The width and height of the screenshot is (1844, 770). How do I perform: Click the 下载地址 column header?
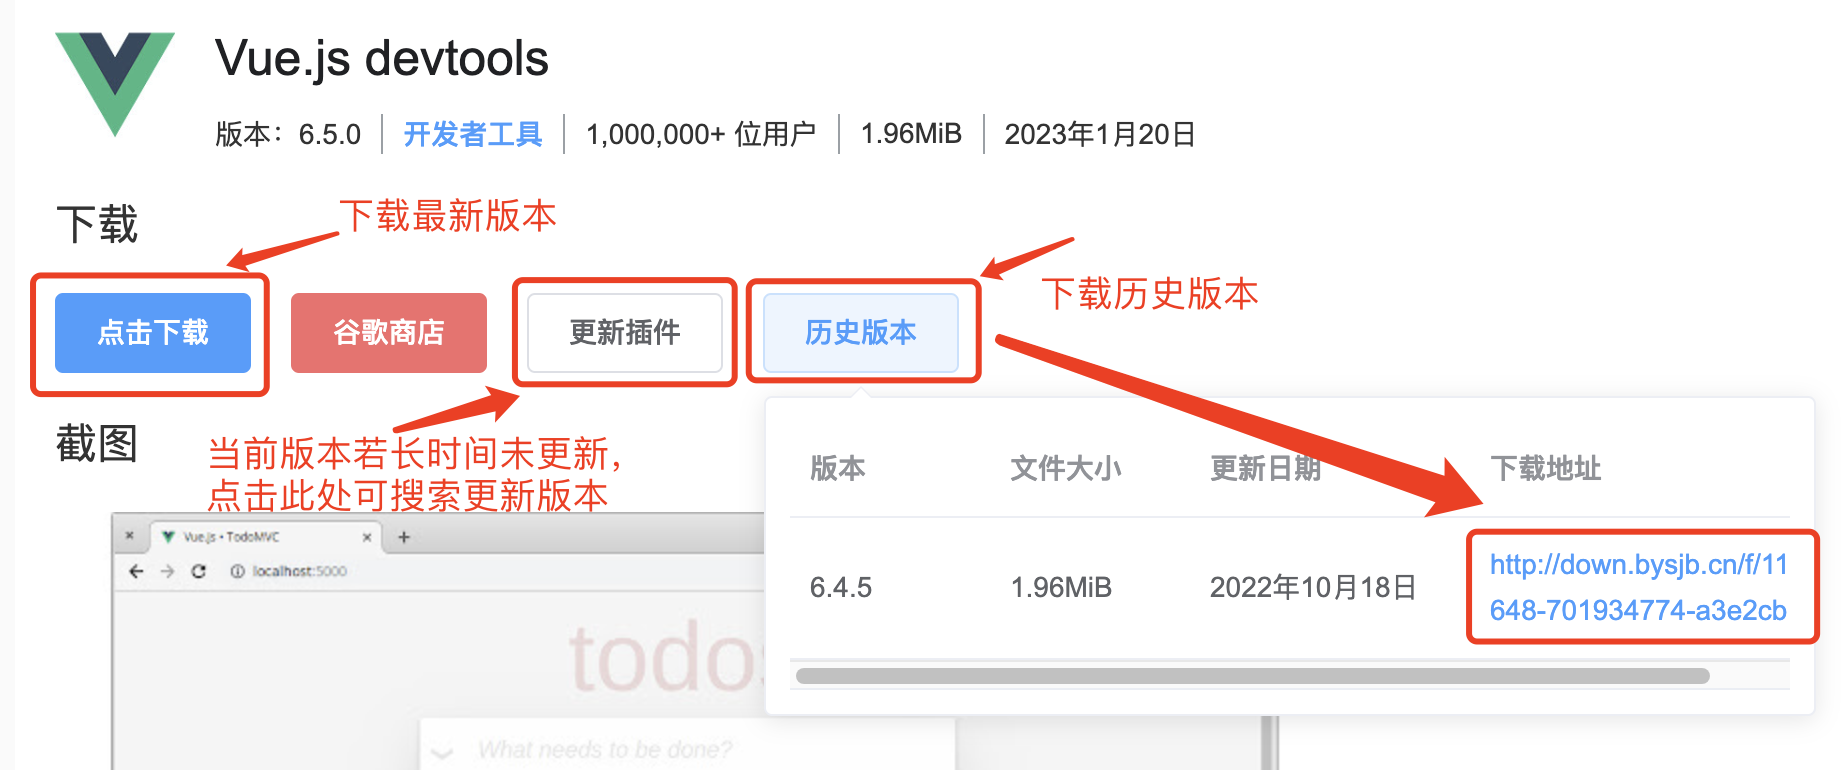(x=1545, y=468)
